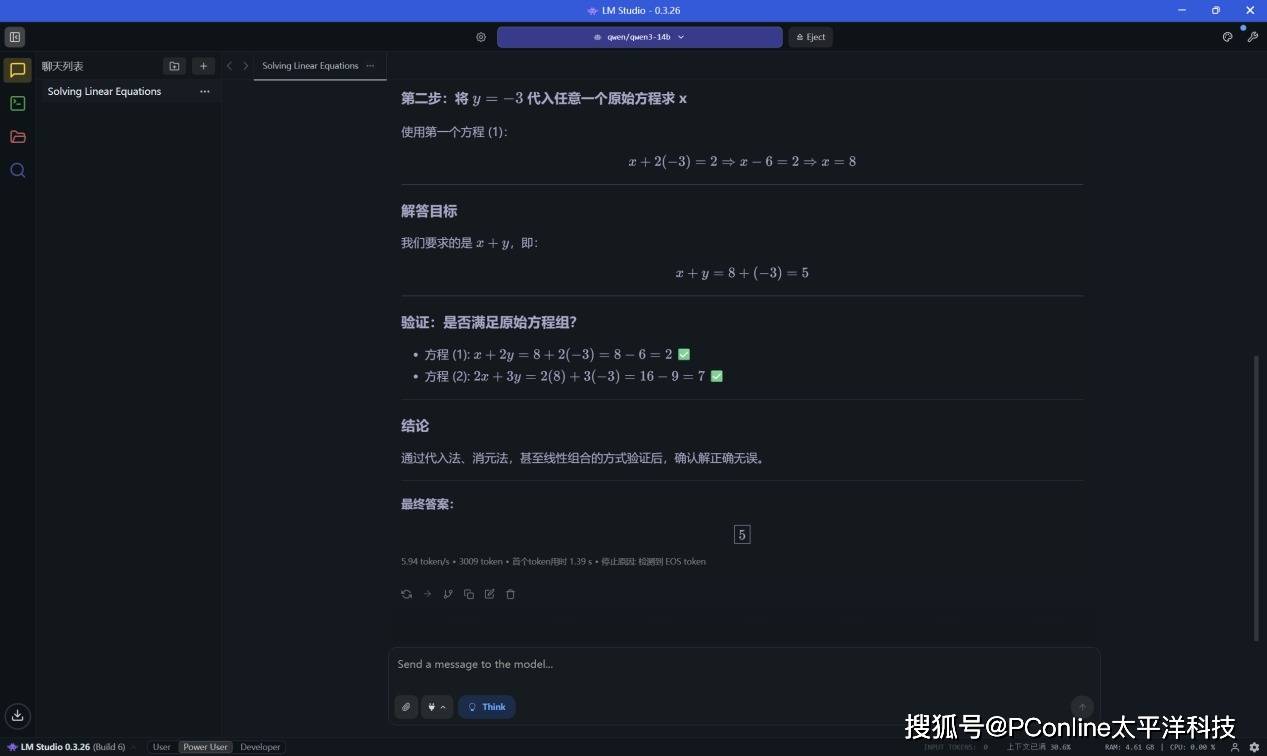The height and width of the screenshot is (756, 1267).
Task: Open the qwen/qwen3-14b model selector dropdown
Action: (639, 37)
